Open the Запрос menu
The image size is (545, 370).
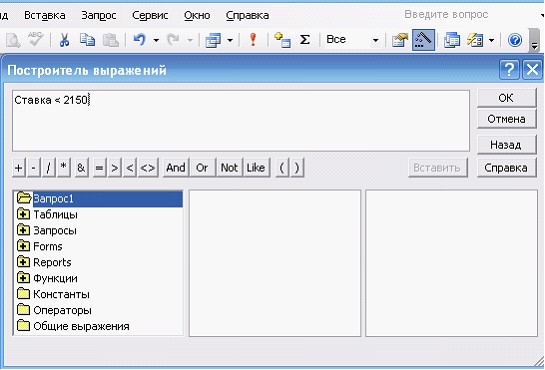point(99,15)
